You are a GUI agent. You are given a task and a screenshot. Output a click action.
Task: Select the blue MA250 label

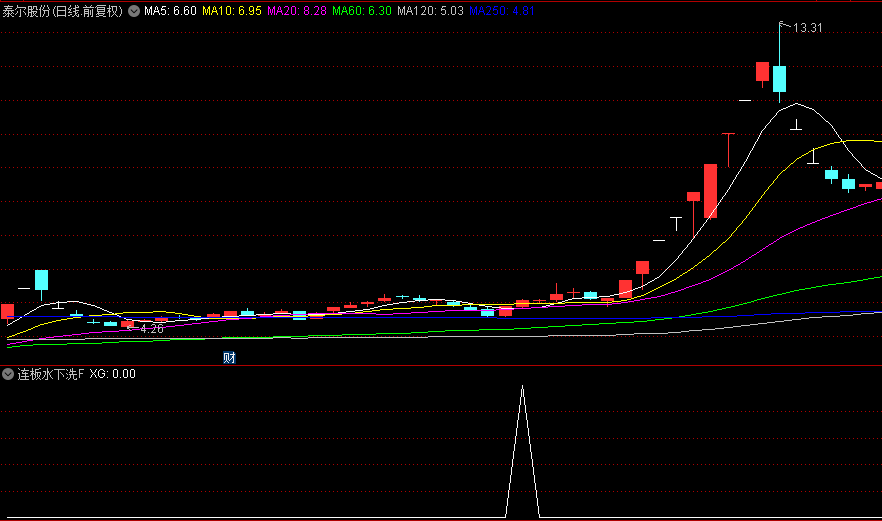click(502, 12)
